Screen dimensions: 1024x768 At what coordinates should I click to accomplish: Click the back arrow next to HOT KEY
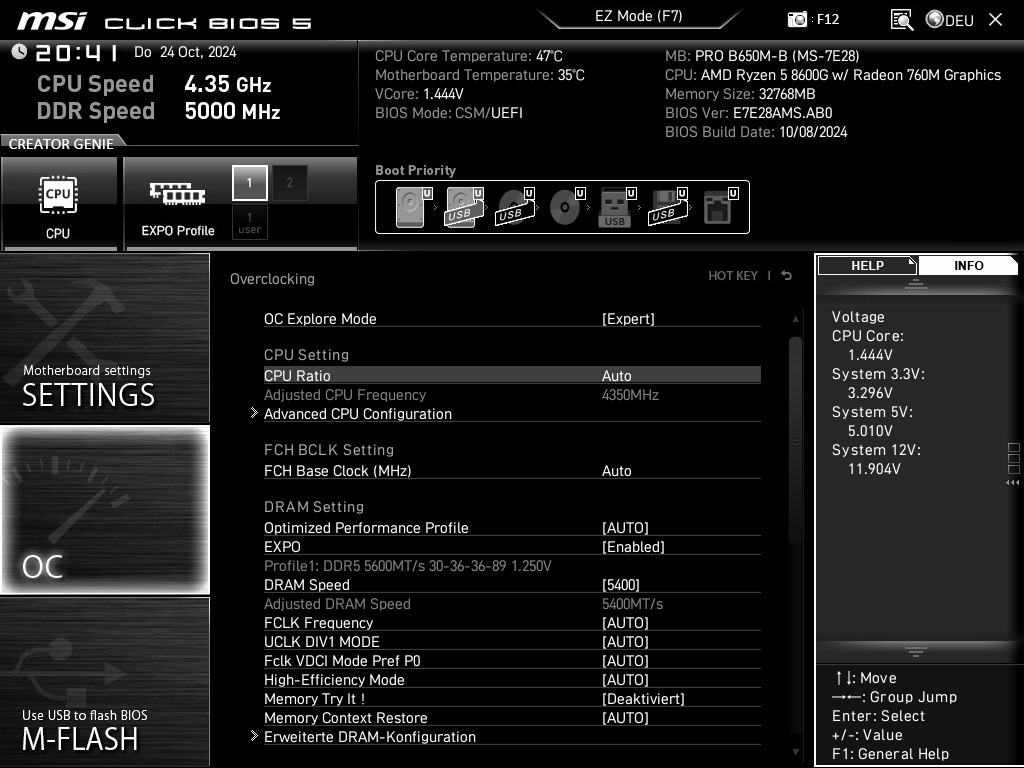(787, 276)
